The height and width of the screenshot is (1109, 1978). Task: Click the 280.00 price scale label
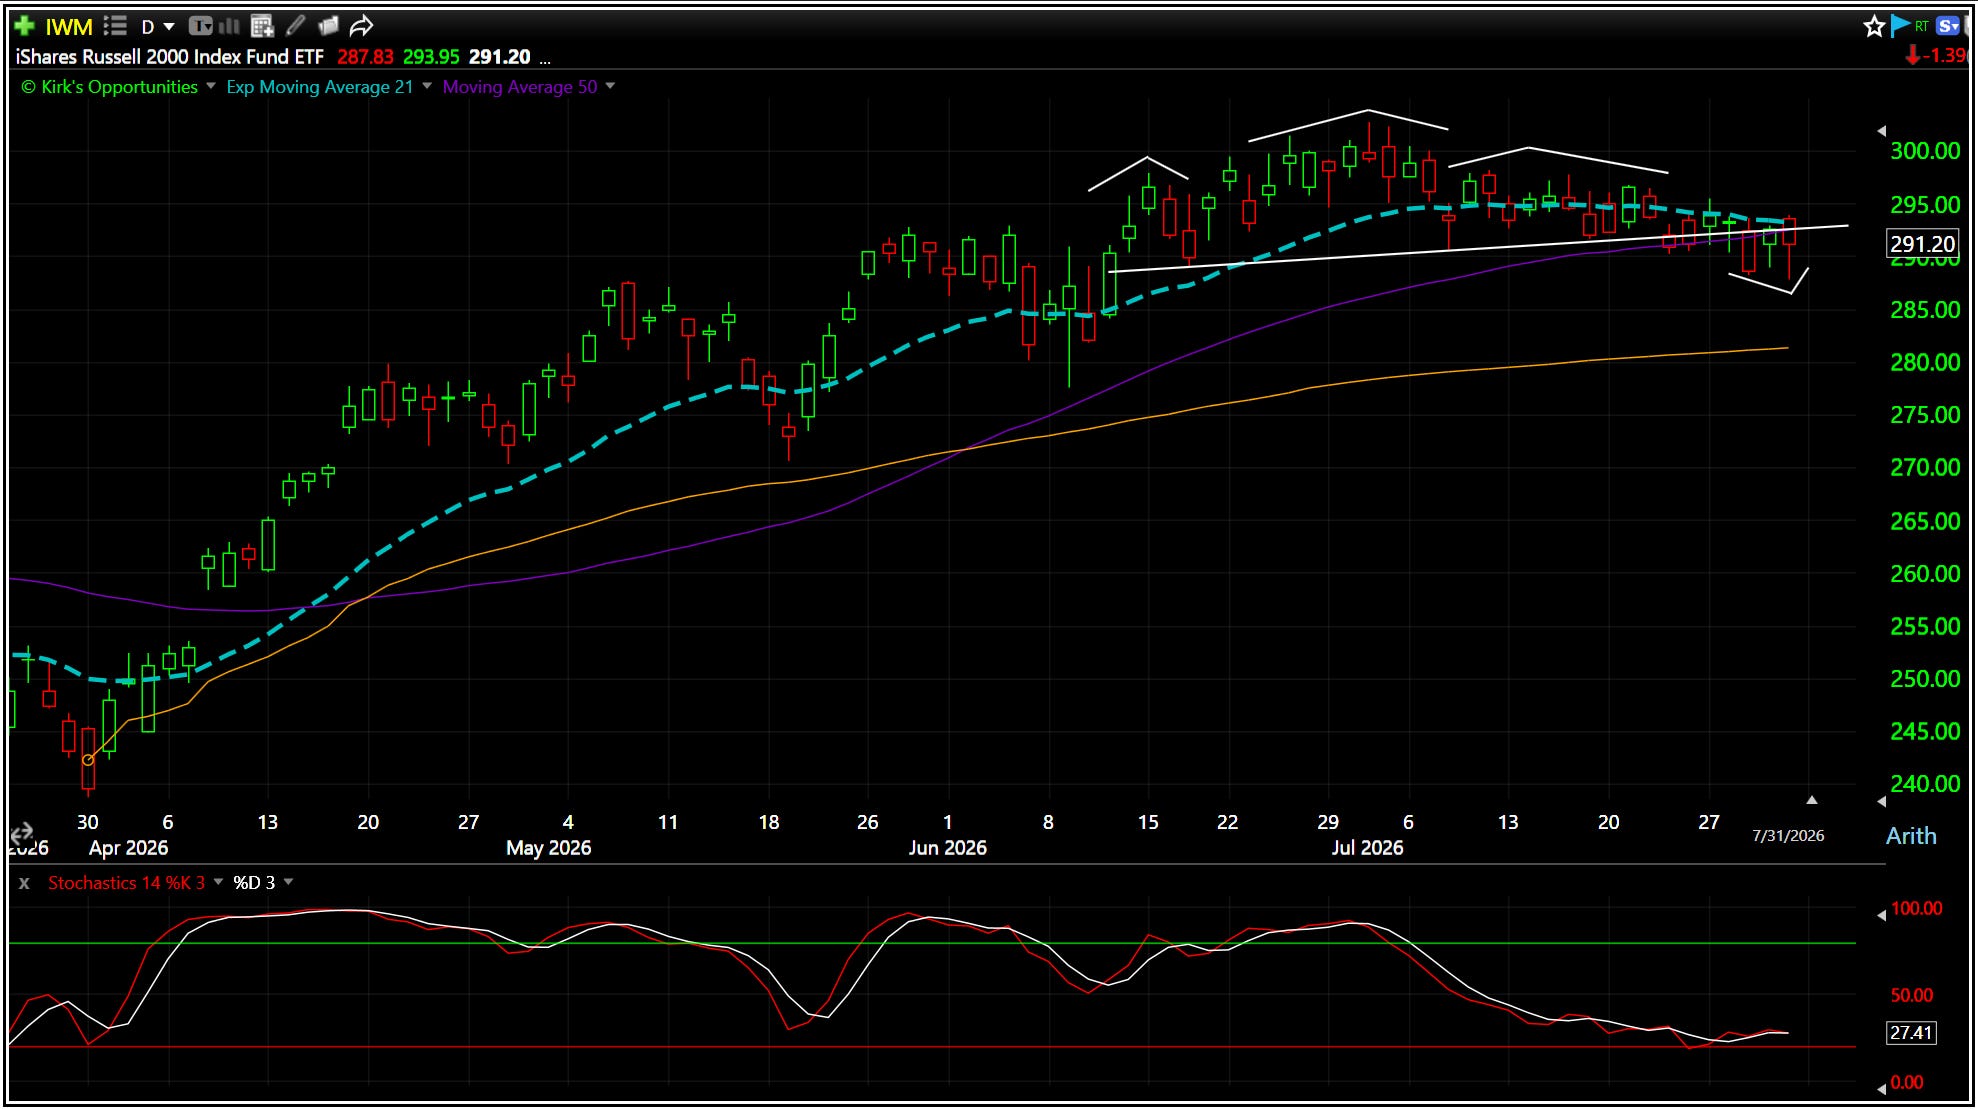click(1925, 362)
